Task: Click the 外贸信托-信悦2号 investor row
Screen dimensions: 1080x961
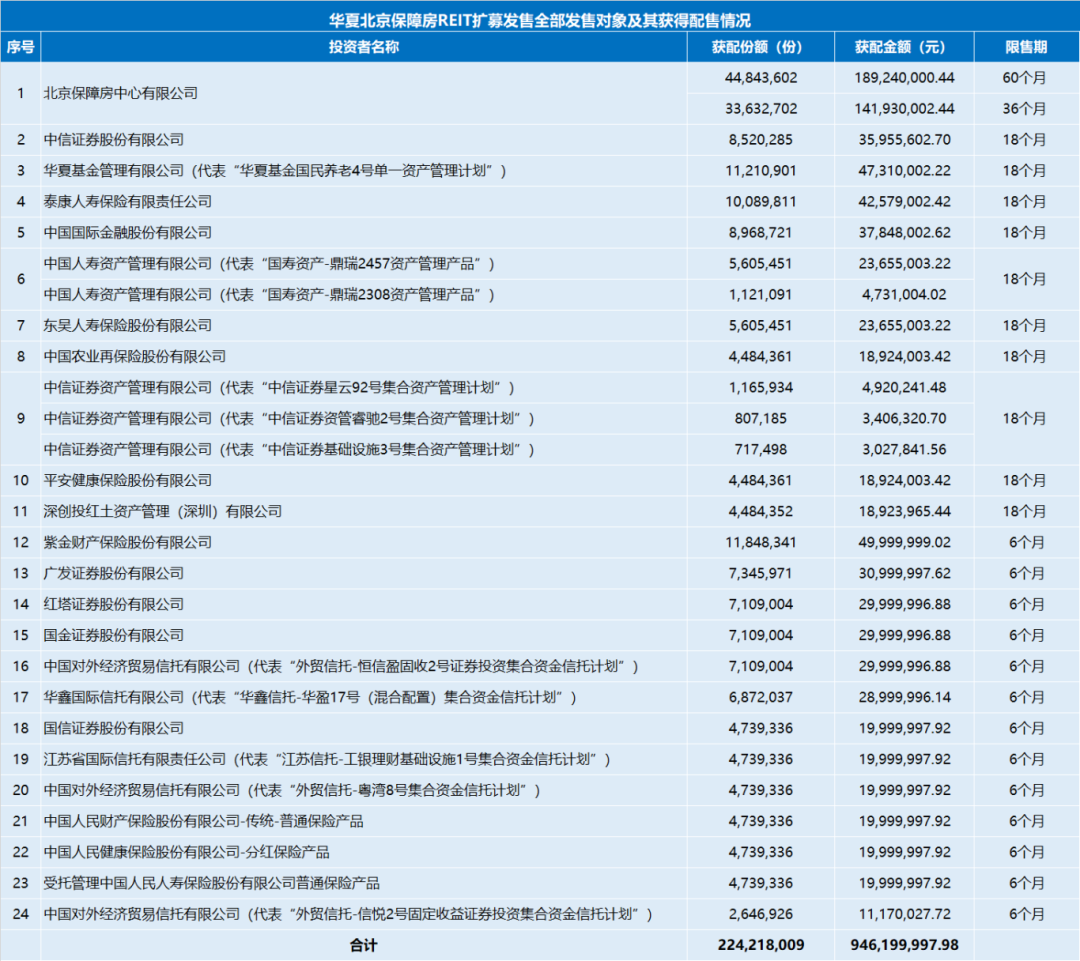Action: (349, 915)
